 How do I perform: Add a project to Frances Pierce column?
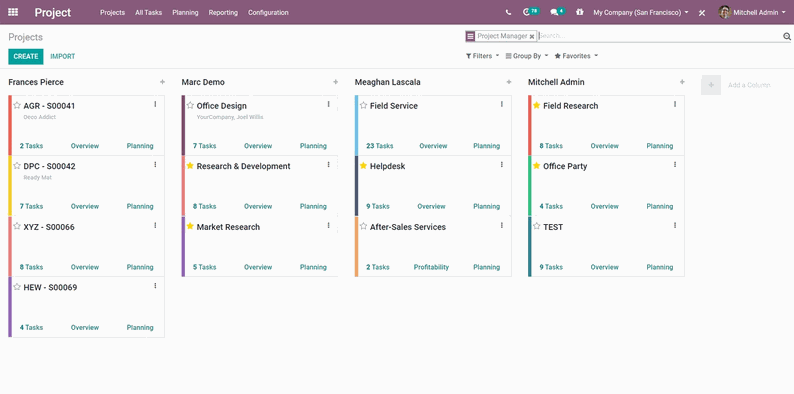[163, 82]
